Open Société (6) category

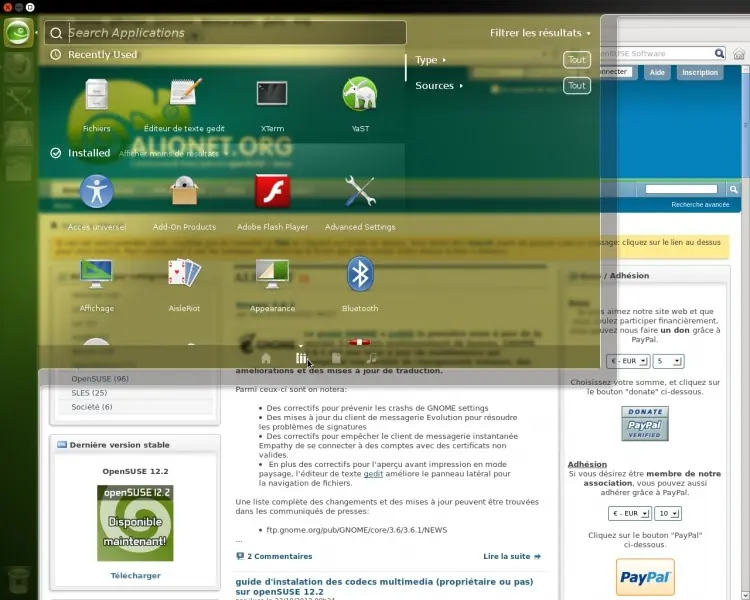(x=92, y=407)
